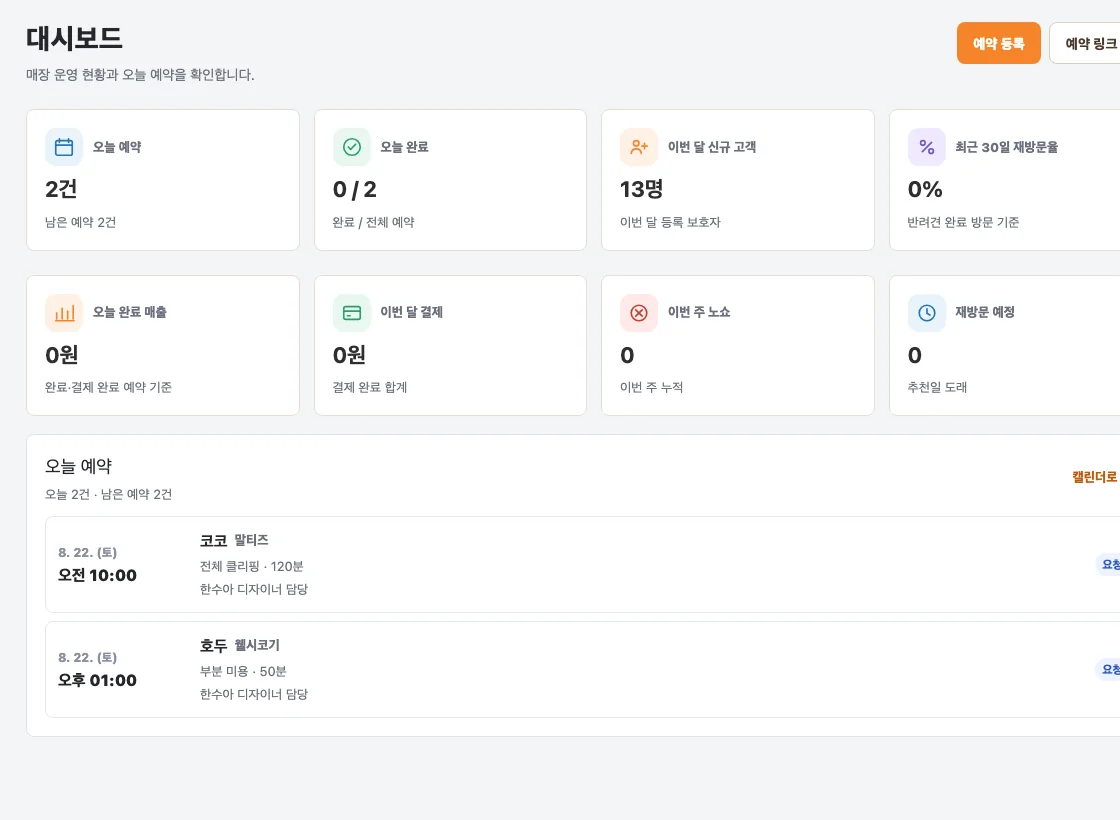Click the 완료·결제 완료 예약 기준 caption

(108, 387)
